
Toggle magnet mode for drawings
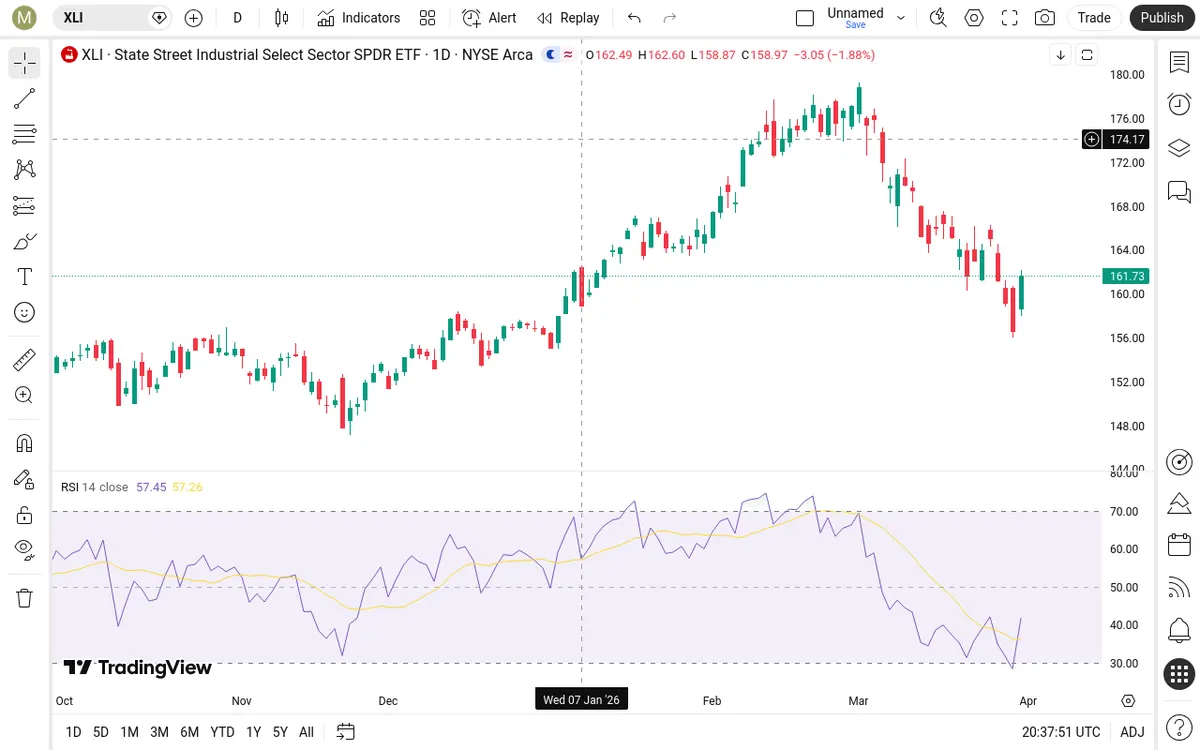coord(25,443)
